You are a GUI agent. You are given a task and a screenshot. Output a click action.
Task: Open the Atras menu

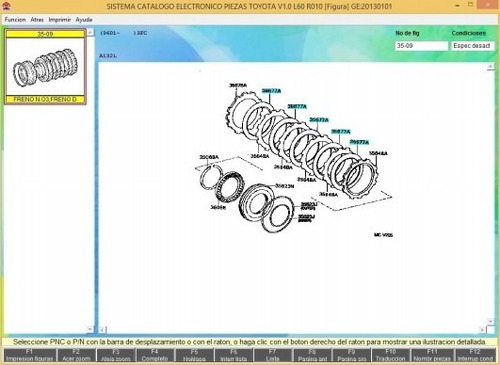click(x=37, y=20)
